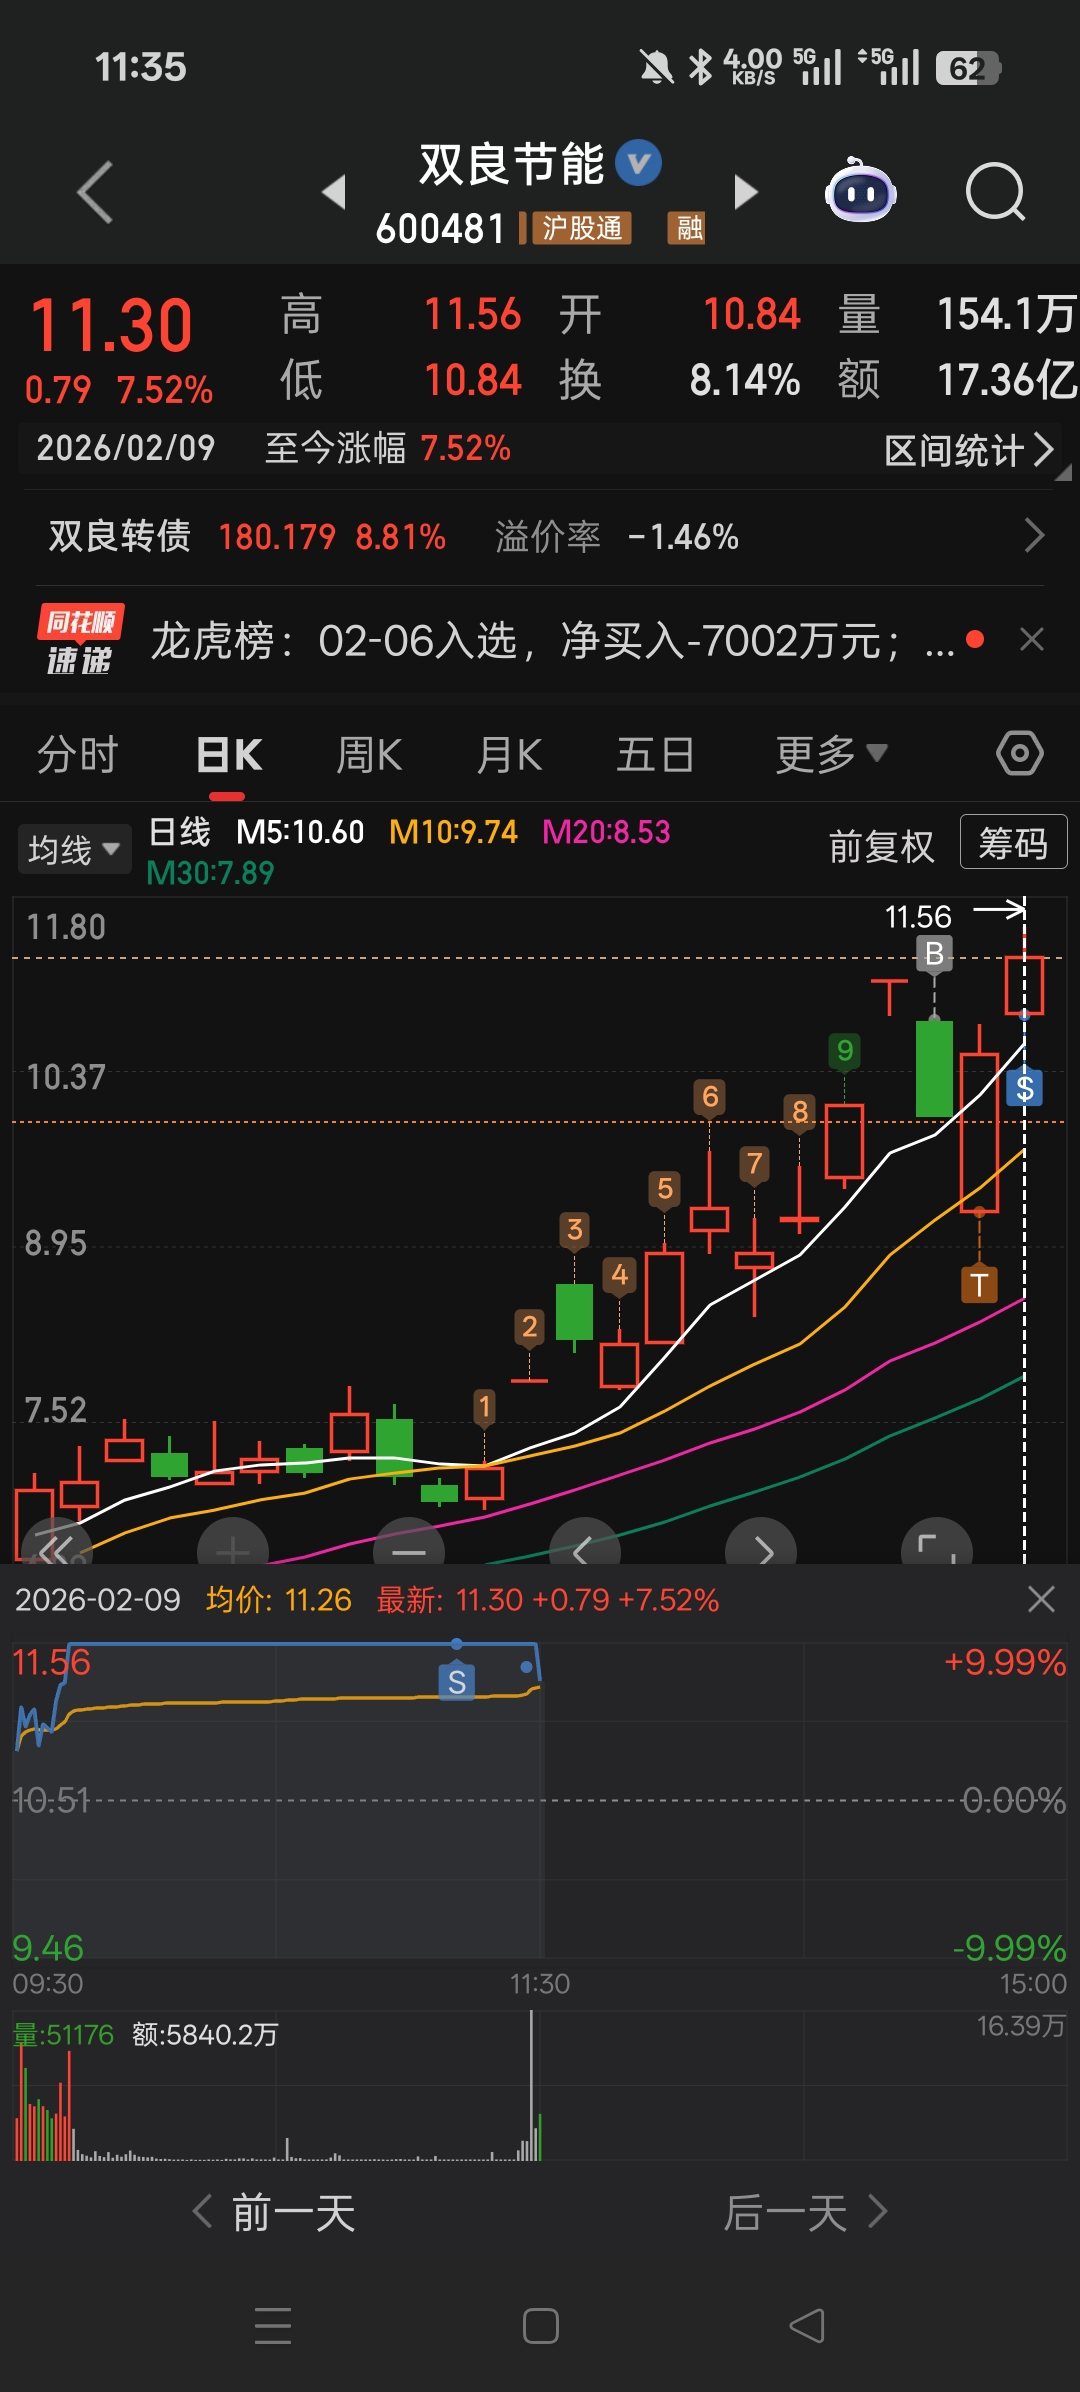This screenshot has height=2392, width=1080.
Task: Open the 同花顺速递 news logo
Action: (x=80, y=640)
